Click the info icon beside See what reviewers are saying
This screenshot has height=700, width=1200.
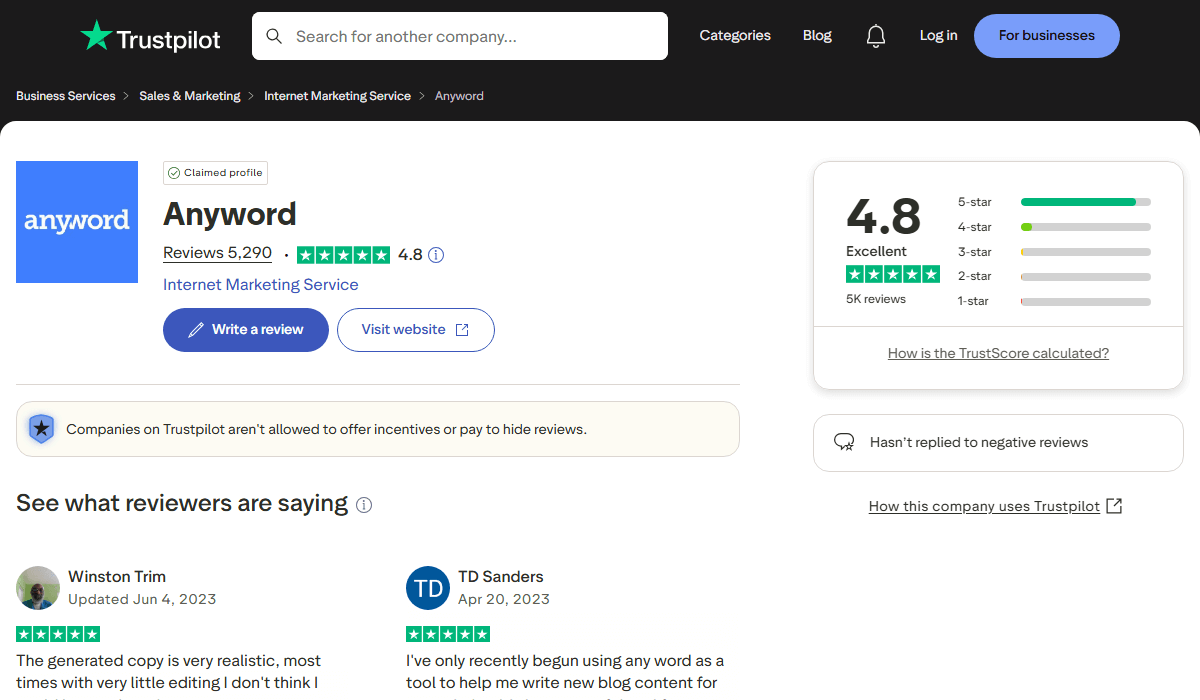(363, 505)
